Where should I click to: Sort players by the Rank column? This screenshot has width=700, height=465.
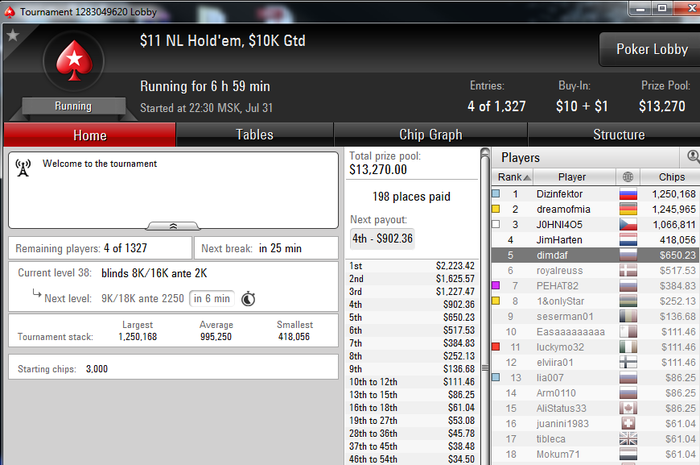click(x=513, y=177)
